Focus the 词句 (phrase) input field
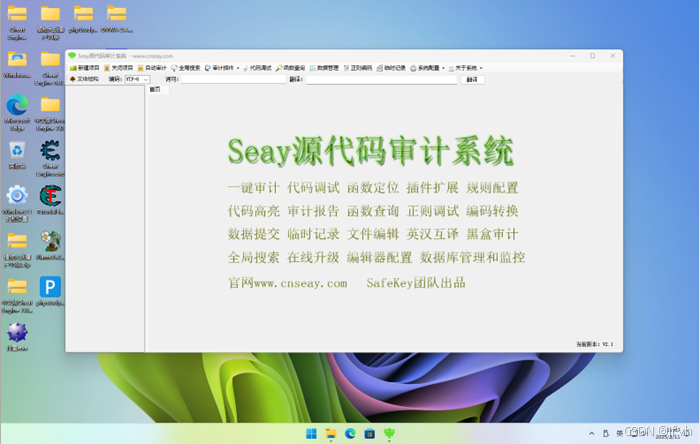 tap(233, 79)
